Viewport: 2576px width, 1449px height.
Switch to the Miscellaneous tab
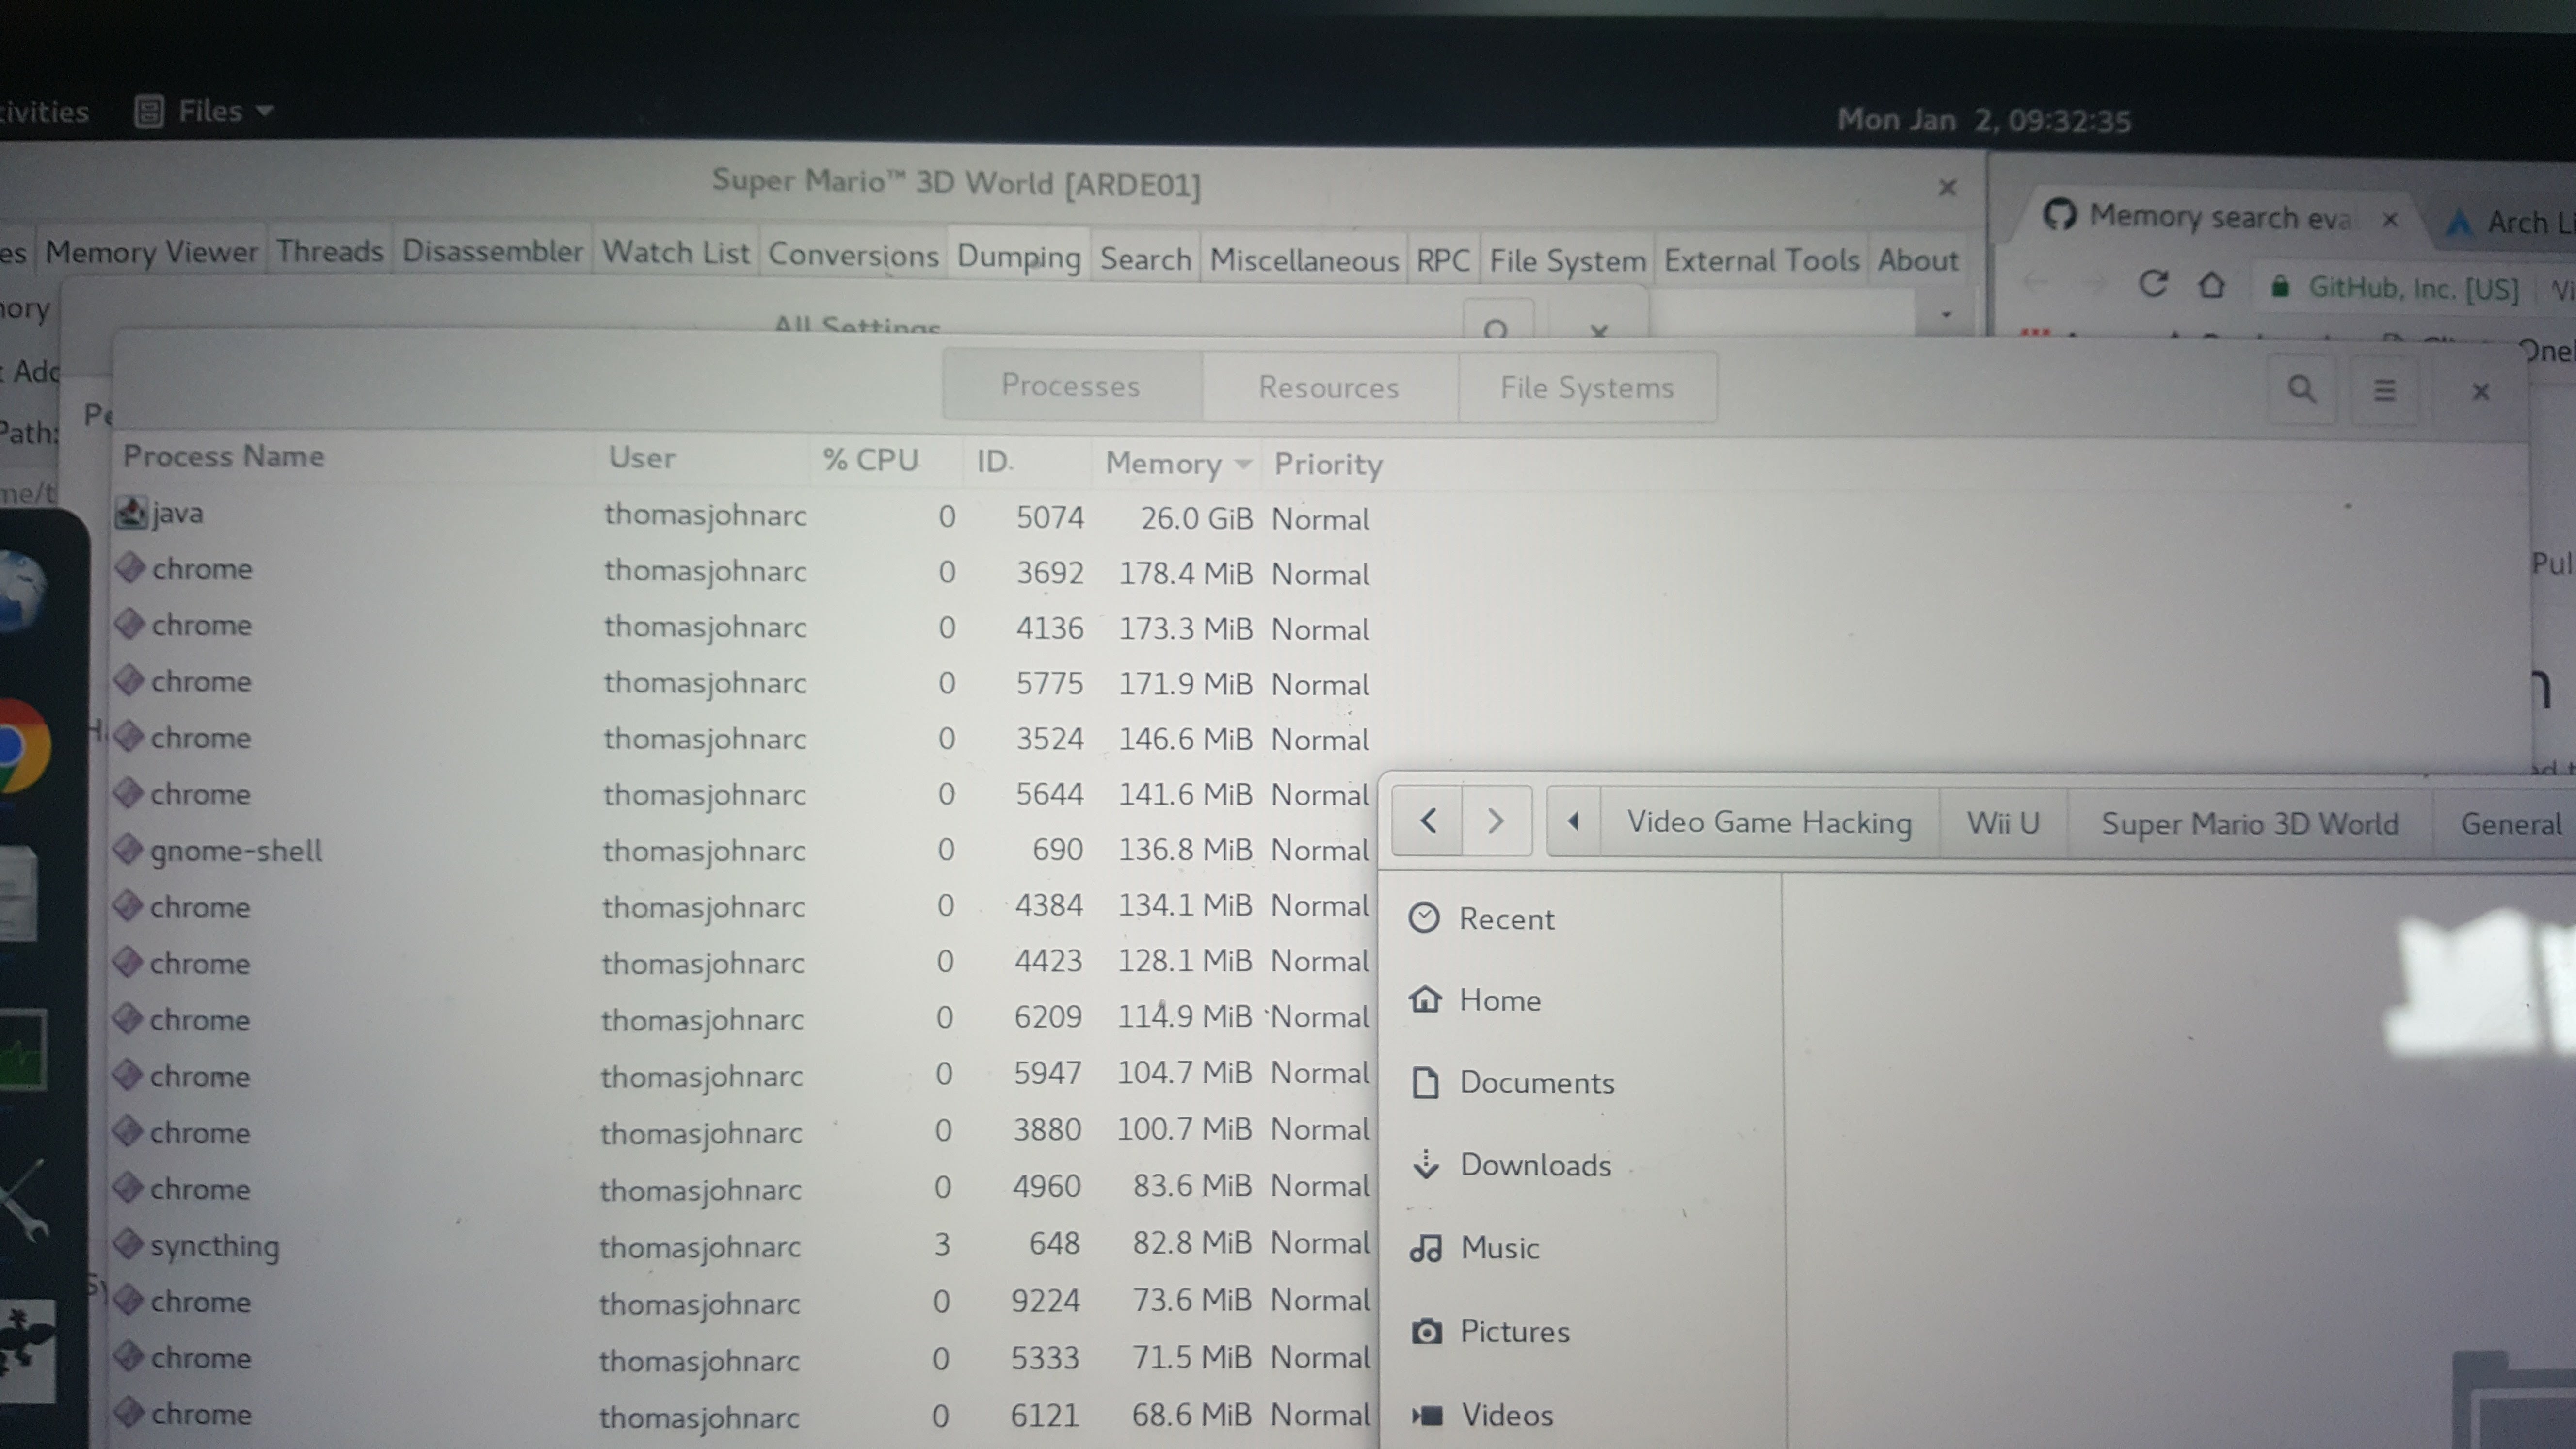point(1304,260)
